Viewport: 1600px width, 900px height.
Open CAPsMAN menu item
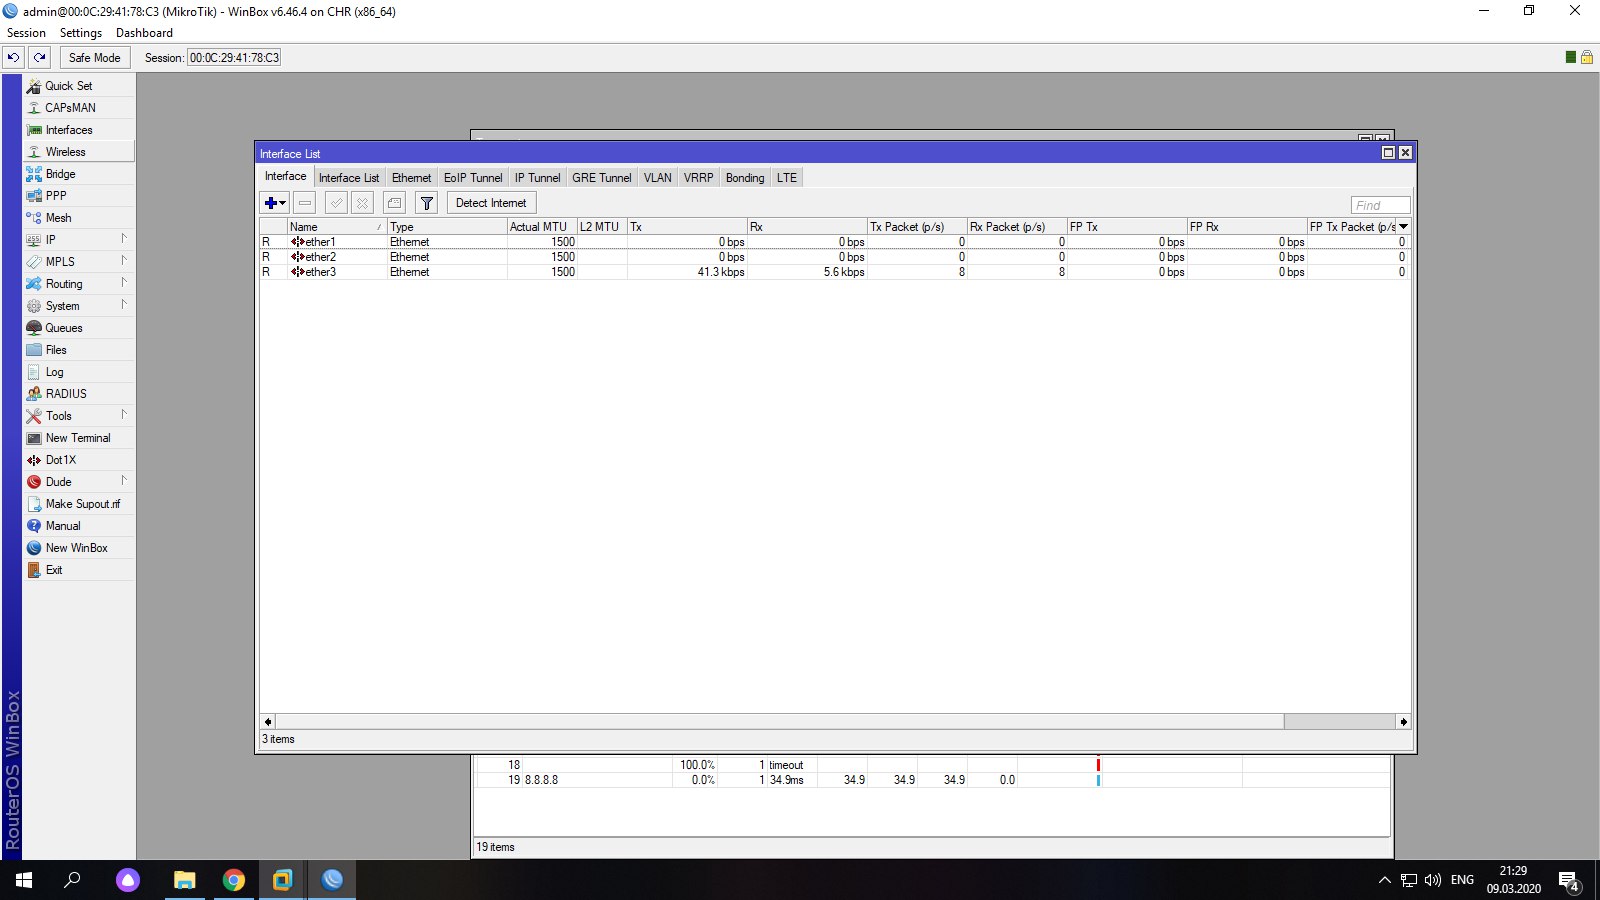click(x=79, y=108)
